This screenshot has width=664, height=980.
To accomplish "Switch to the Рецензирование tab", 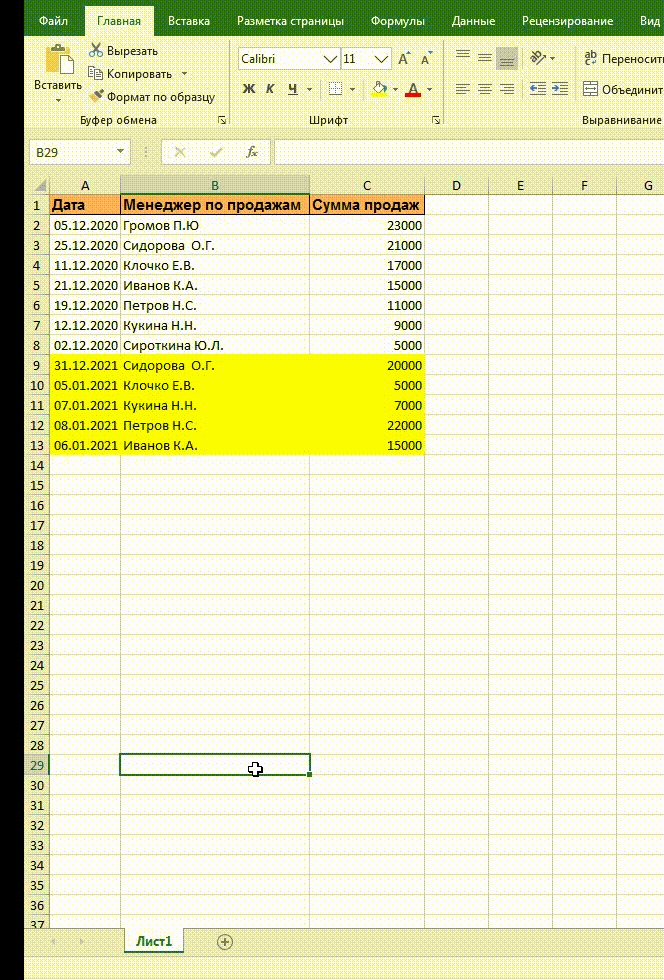I will pos(567,21).
